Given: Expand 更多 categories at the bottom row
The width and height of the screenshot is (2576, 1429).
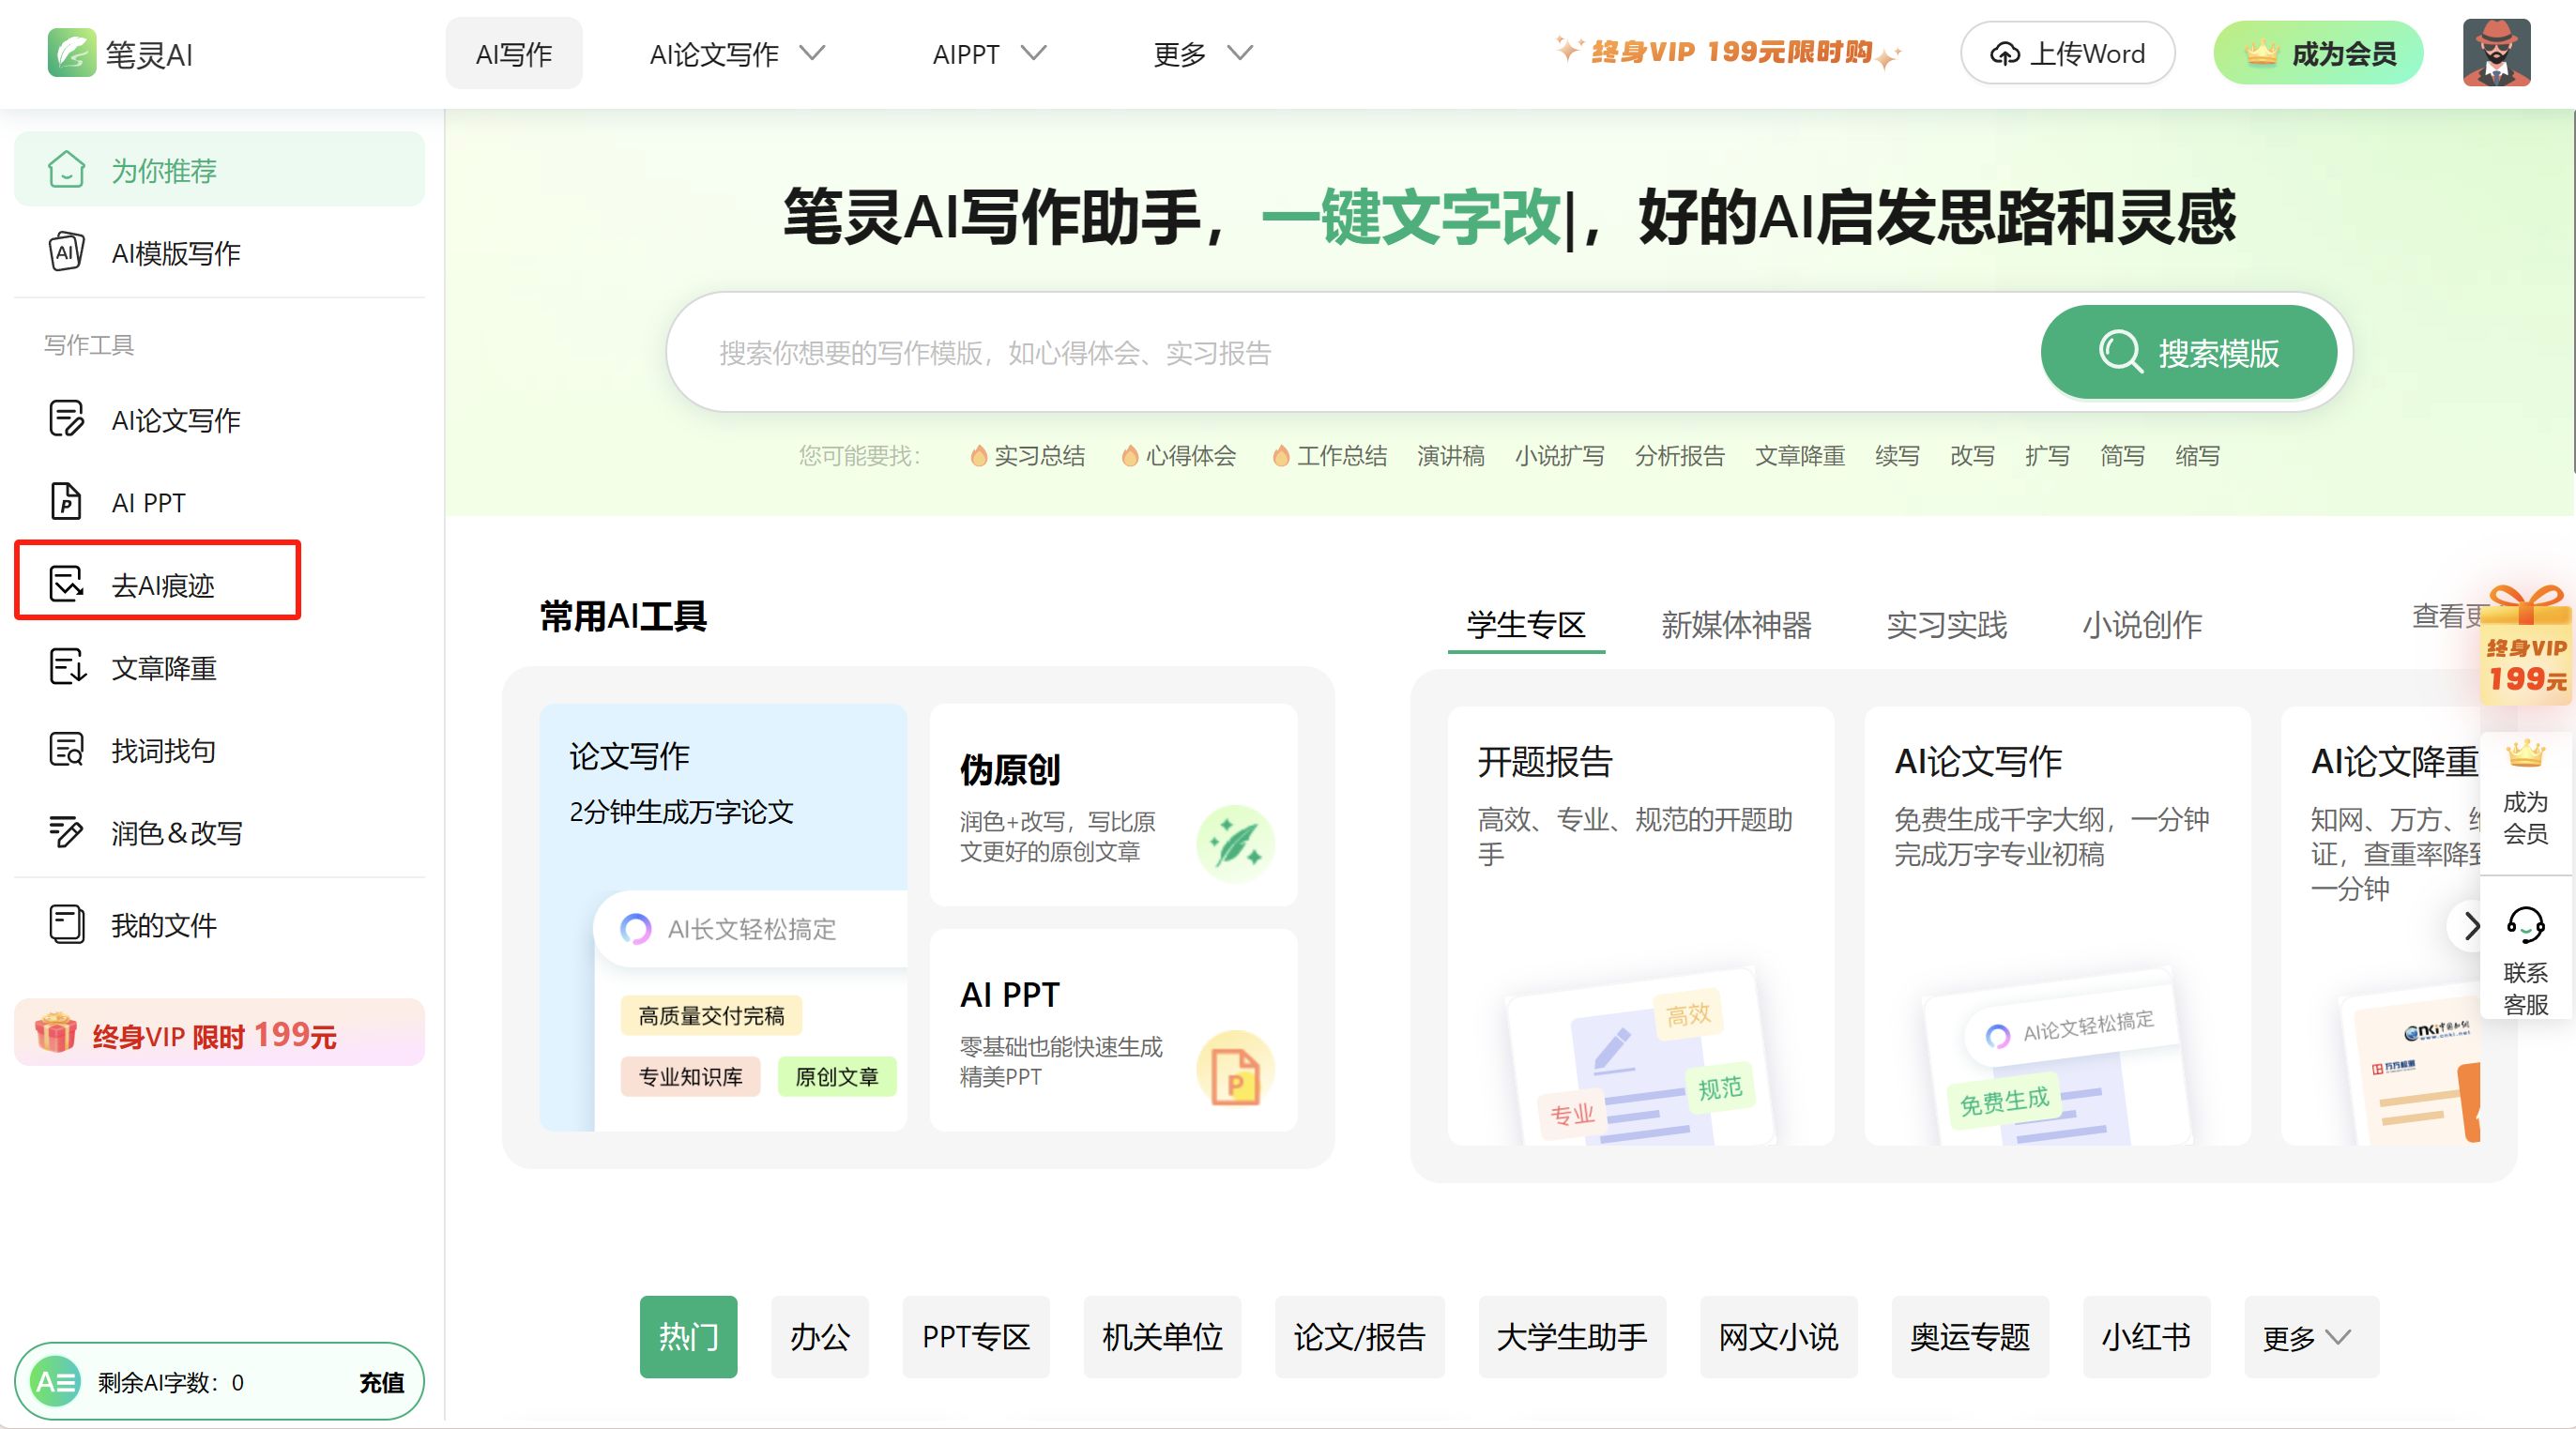Looking at the screenshot, I should pos(2310,1337).
